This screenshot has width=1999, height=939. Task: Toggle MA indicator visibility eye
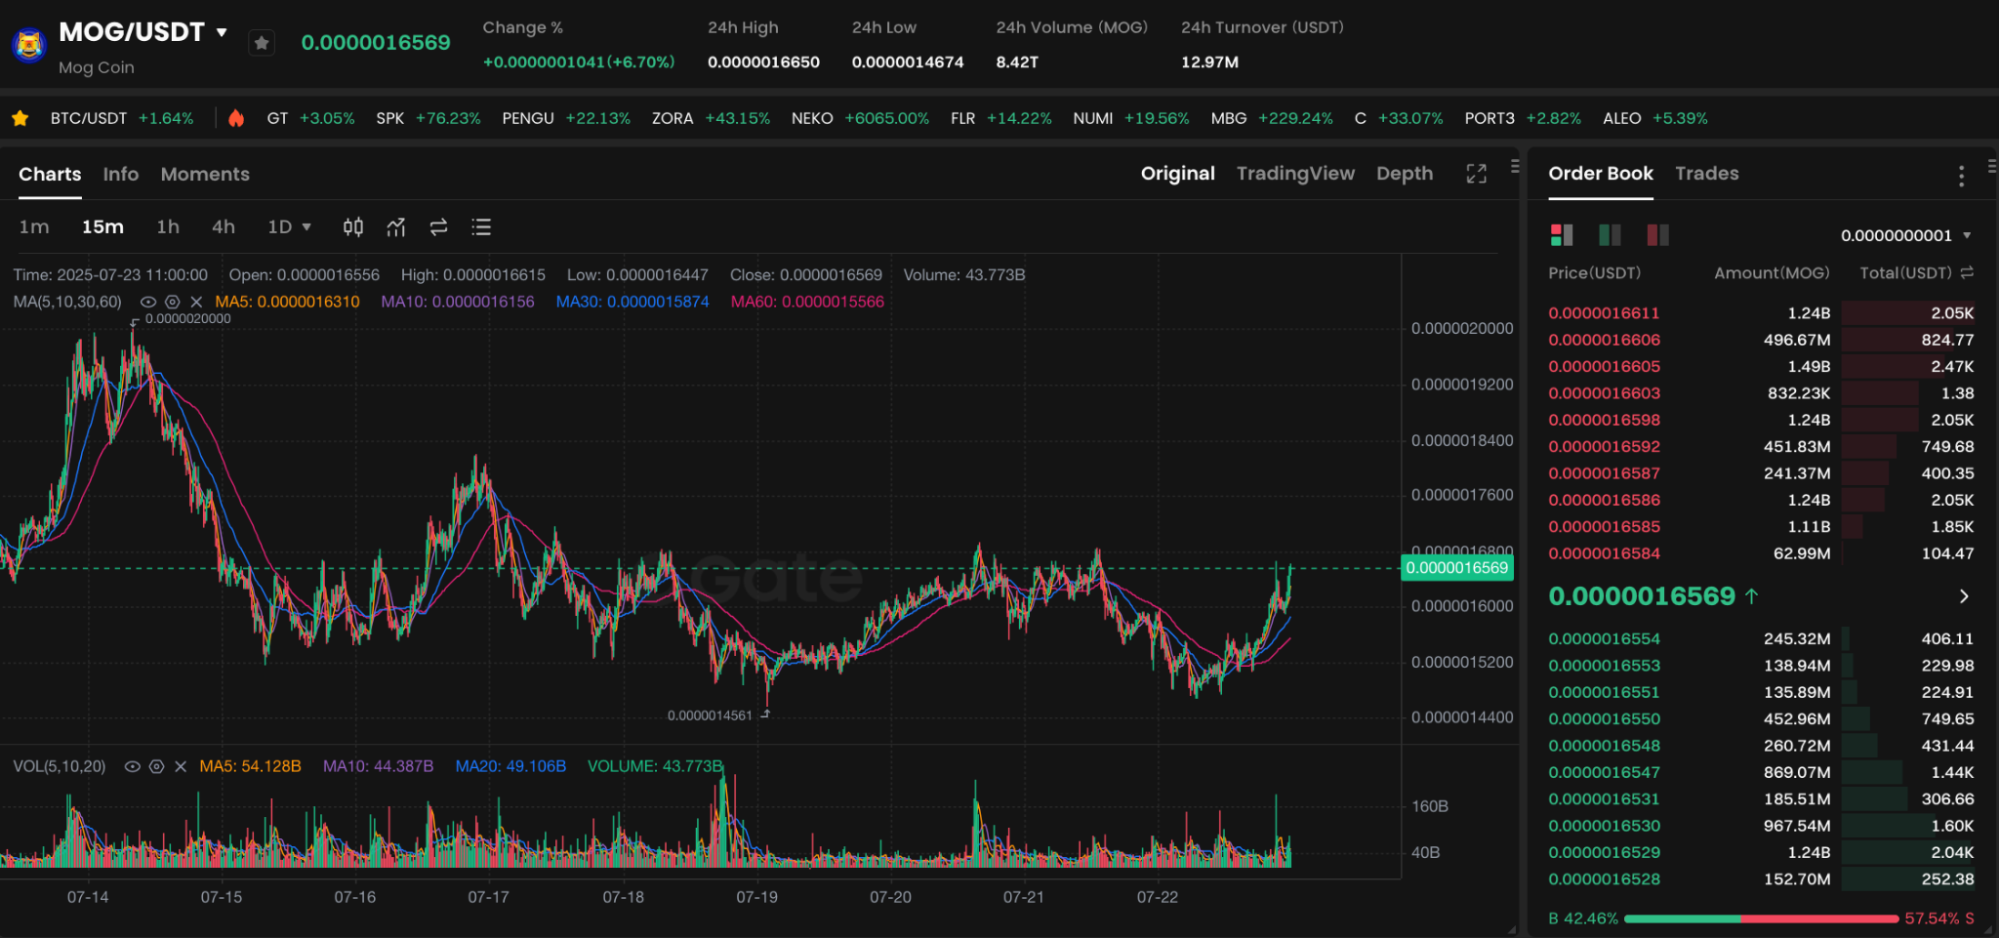pos(148,302)
